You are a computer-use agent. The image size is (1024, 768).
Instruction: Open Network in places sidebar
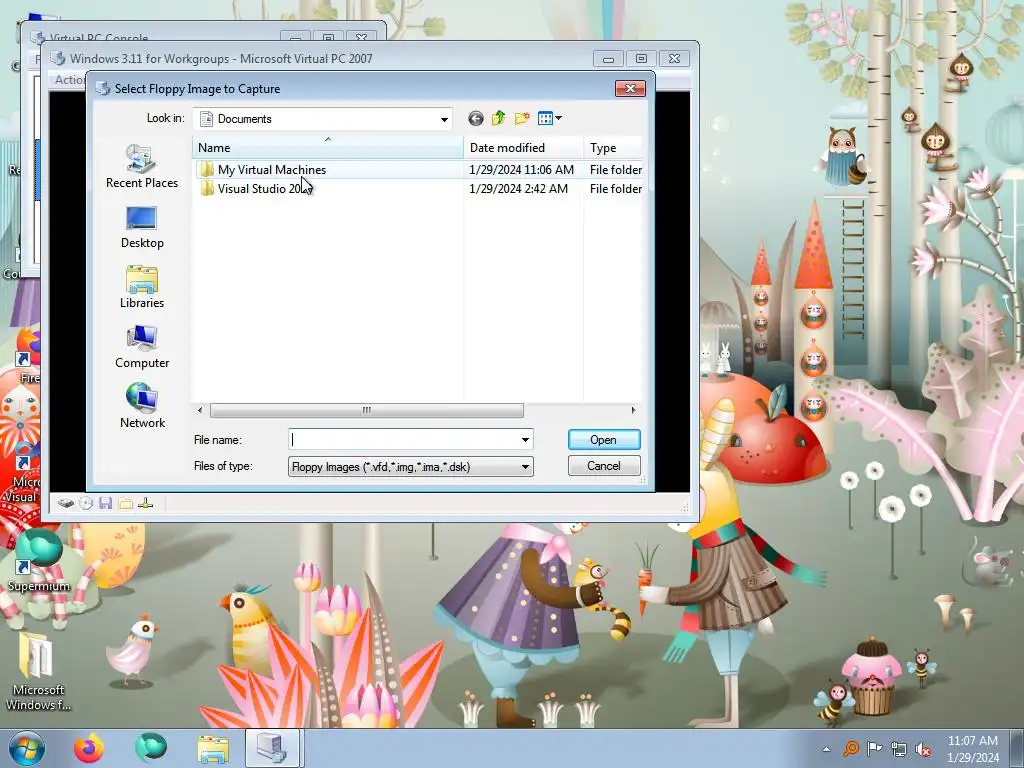coord(142,406)
